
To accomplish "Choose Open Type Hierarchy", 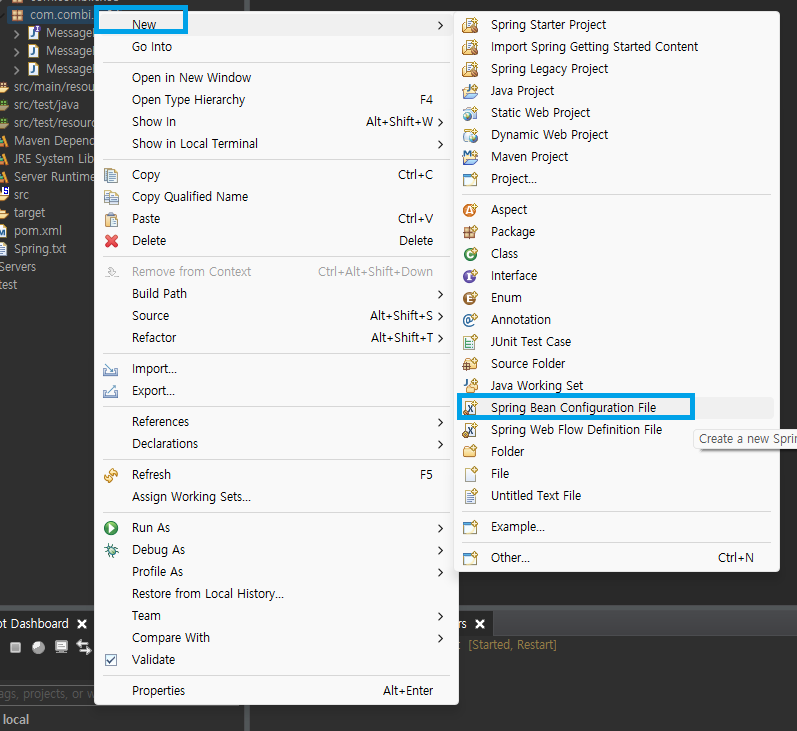I will 277,100.
